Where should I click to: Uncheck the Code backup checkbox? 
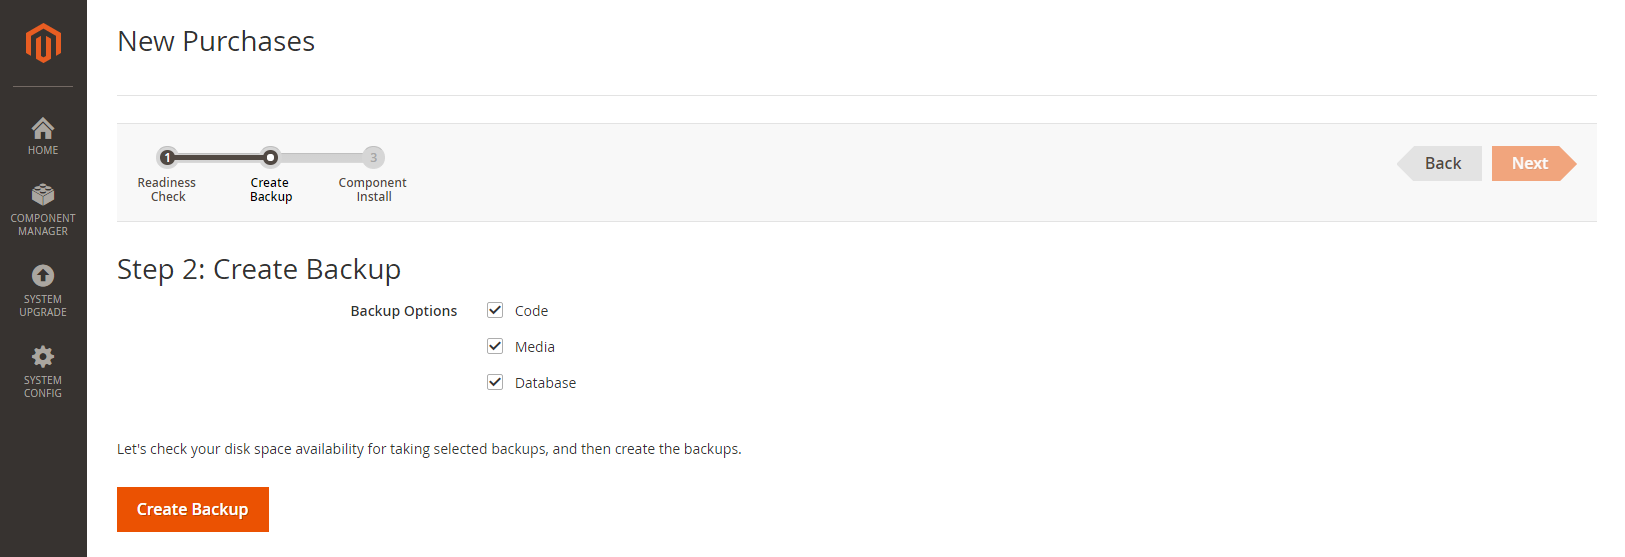[495, 310]
